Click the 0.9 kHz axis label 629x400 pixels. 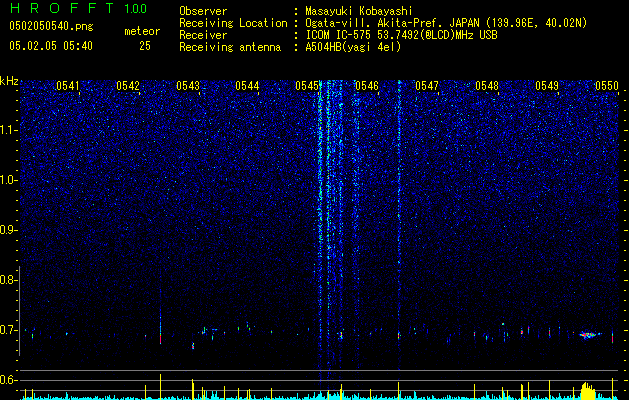point(8,230)
